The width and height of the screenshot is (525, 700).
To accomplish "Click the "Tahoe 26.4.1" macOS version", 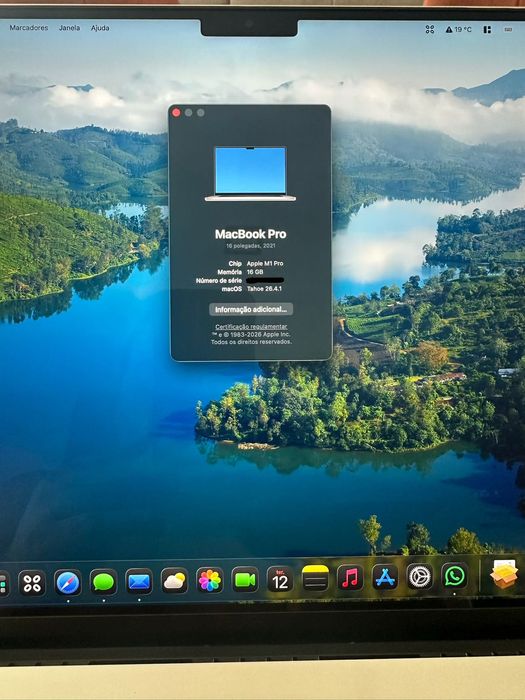I will tap(264, 289).
